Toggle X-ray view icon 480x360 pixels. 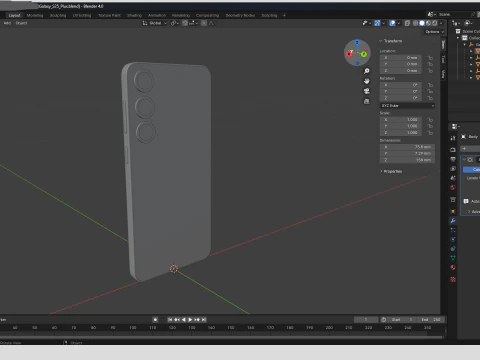(x=407, y=23)
